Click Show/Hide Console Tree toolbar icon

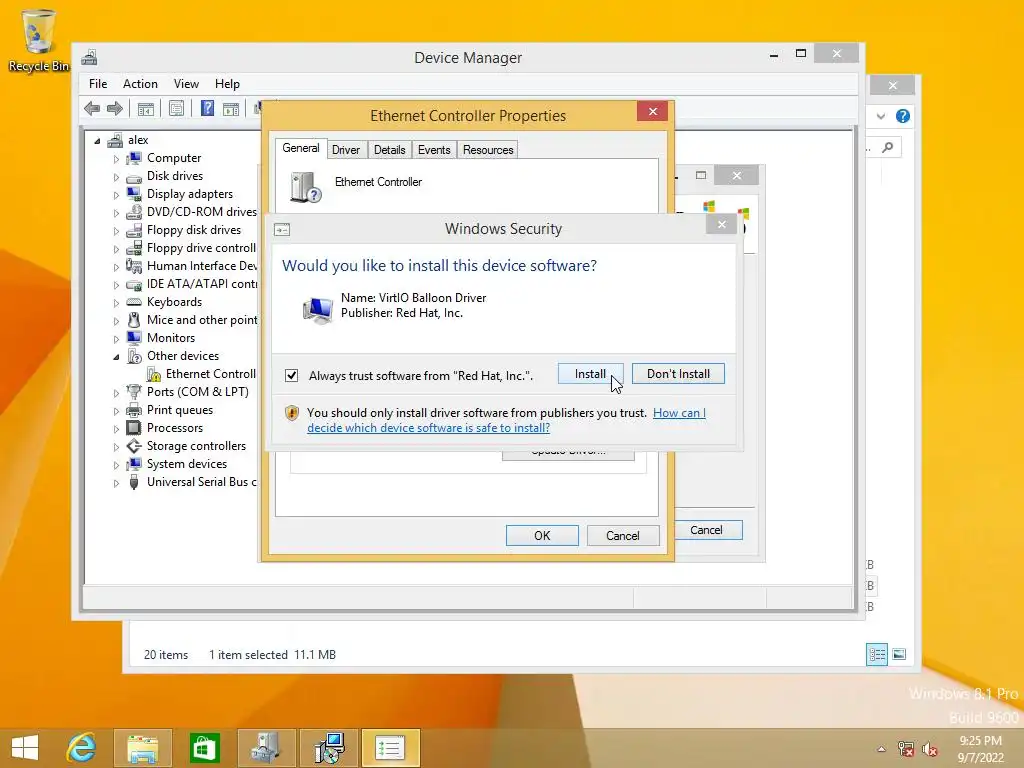click(x=146, y=108)
